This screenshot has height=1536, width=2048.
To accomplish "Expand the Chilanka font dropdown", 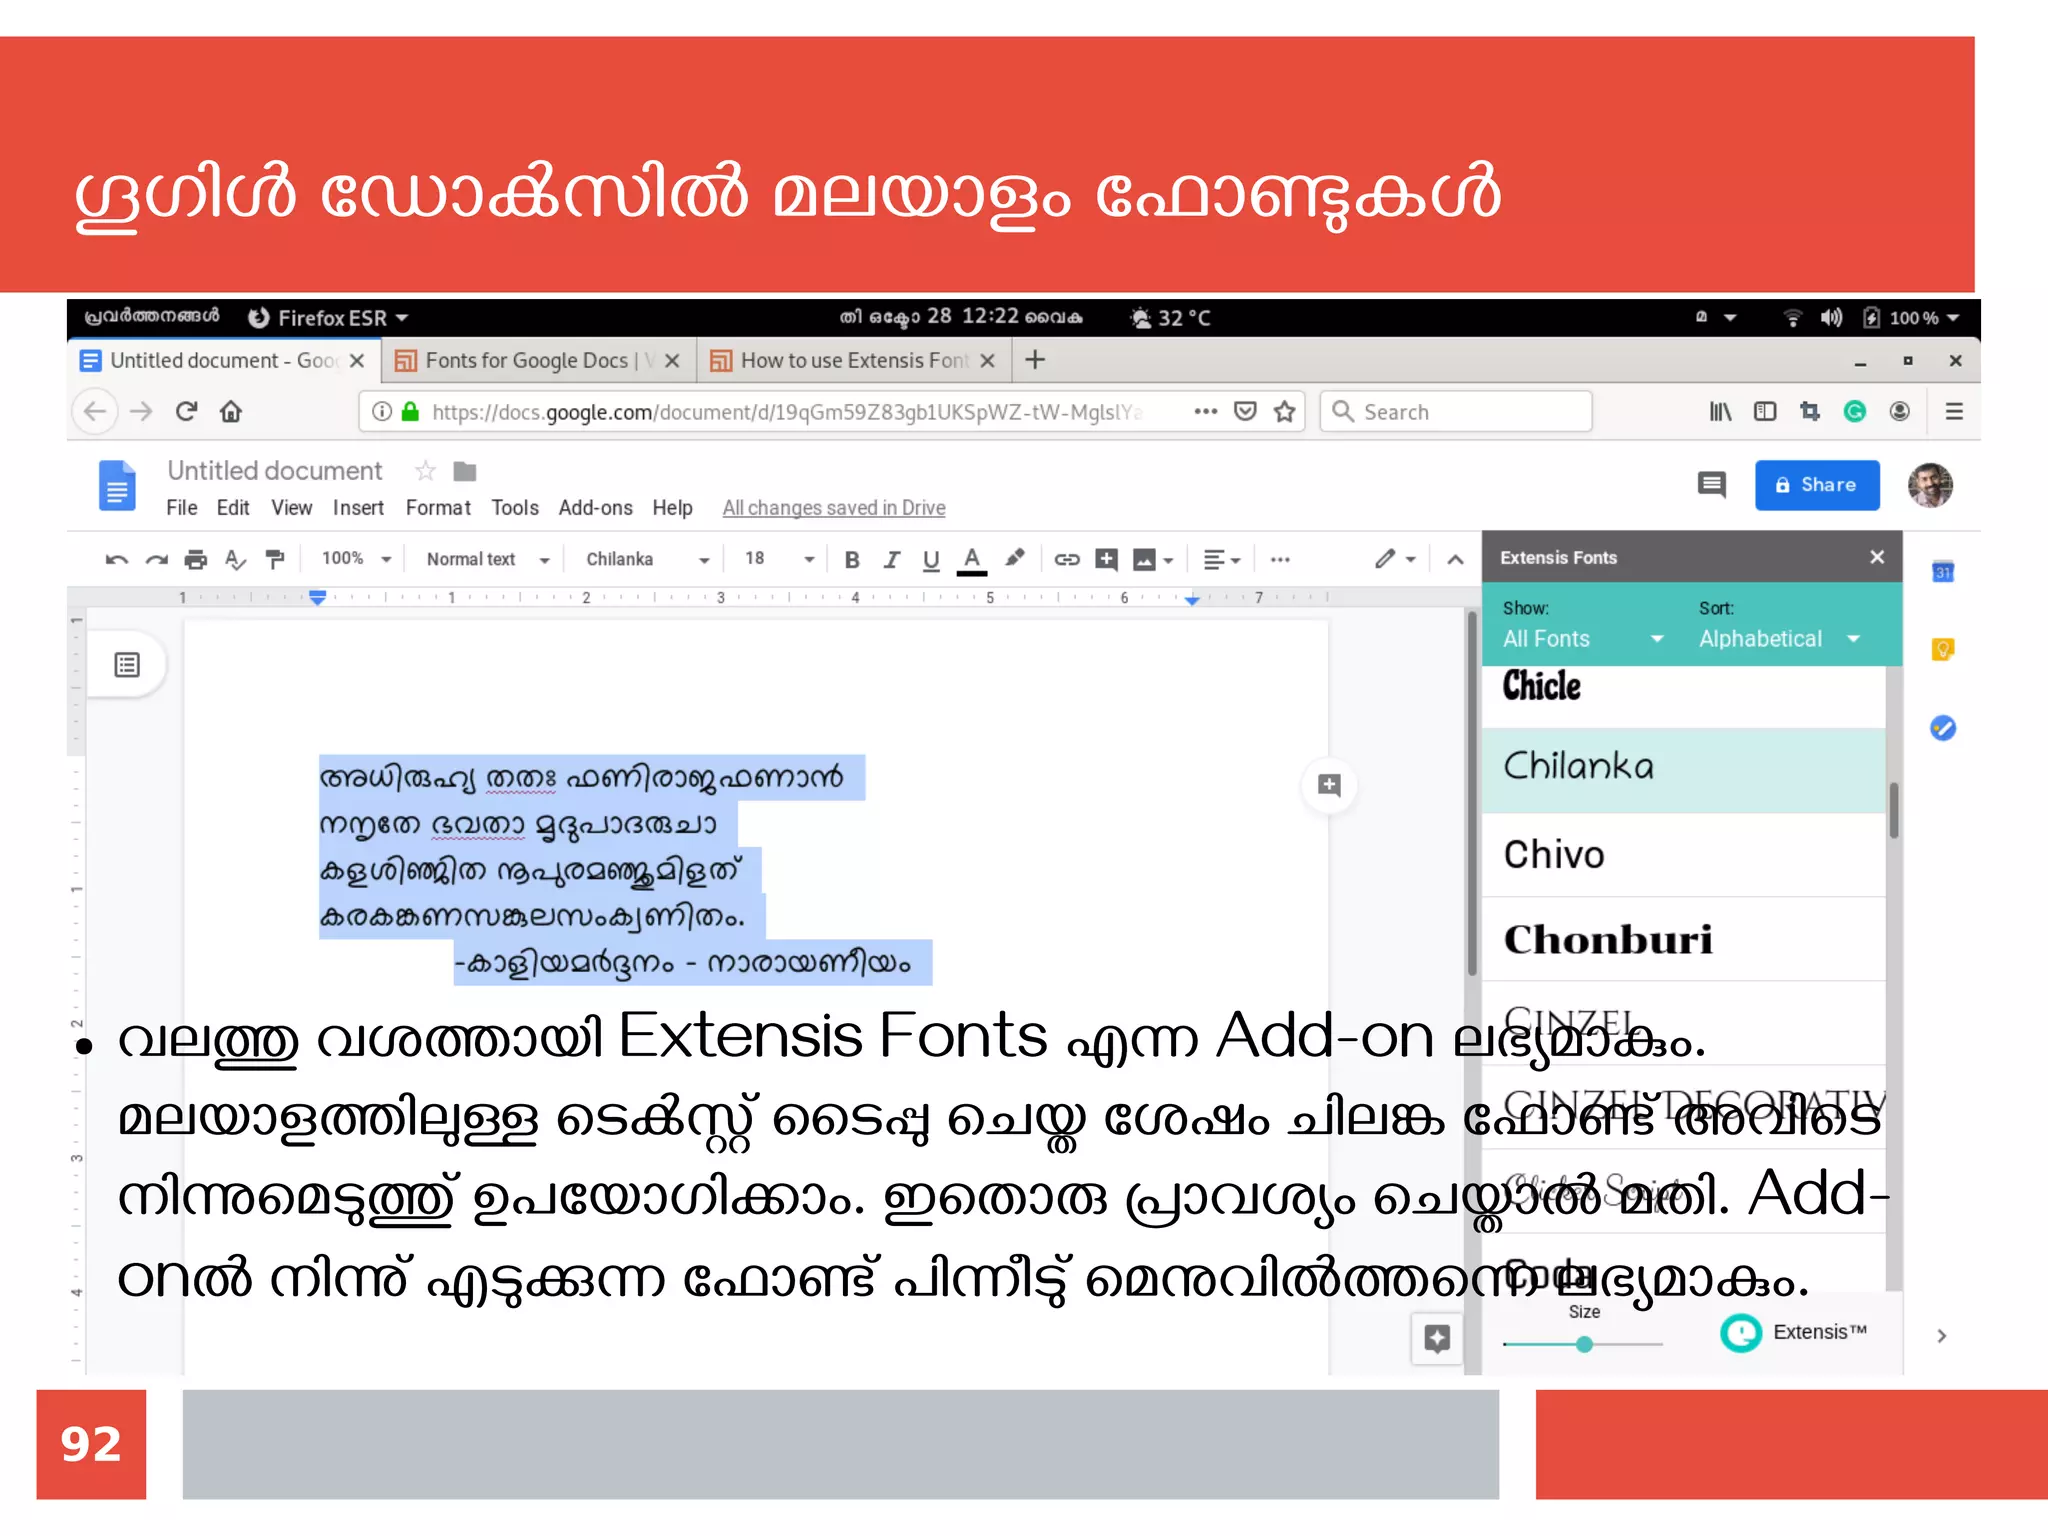I will (x=647, y=560).
